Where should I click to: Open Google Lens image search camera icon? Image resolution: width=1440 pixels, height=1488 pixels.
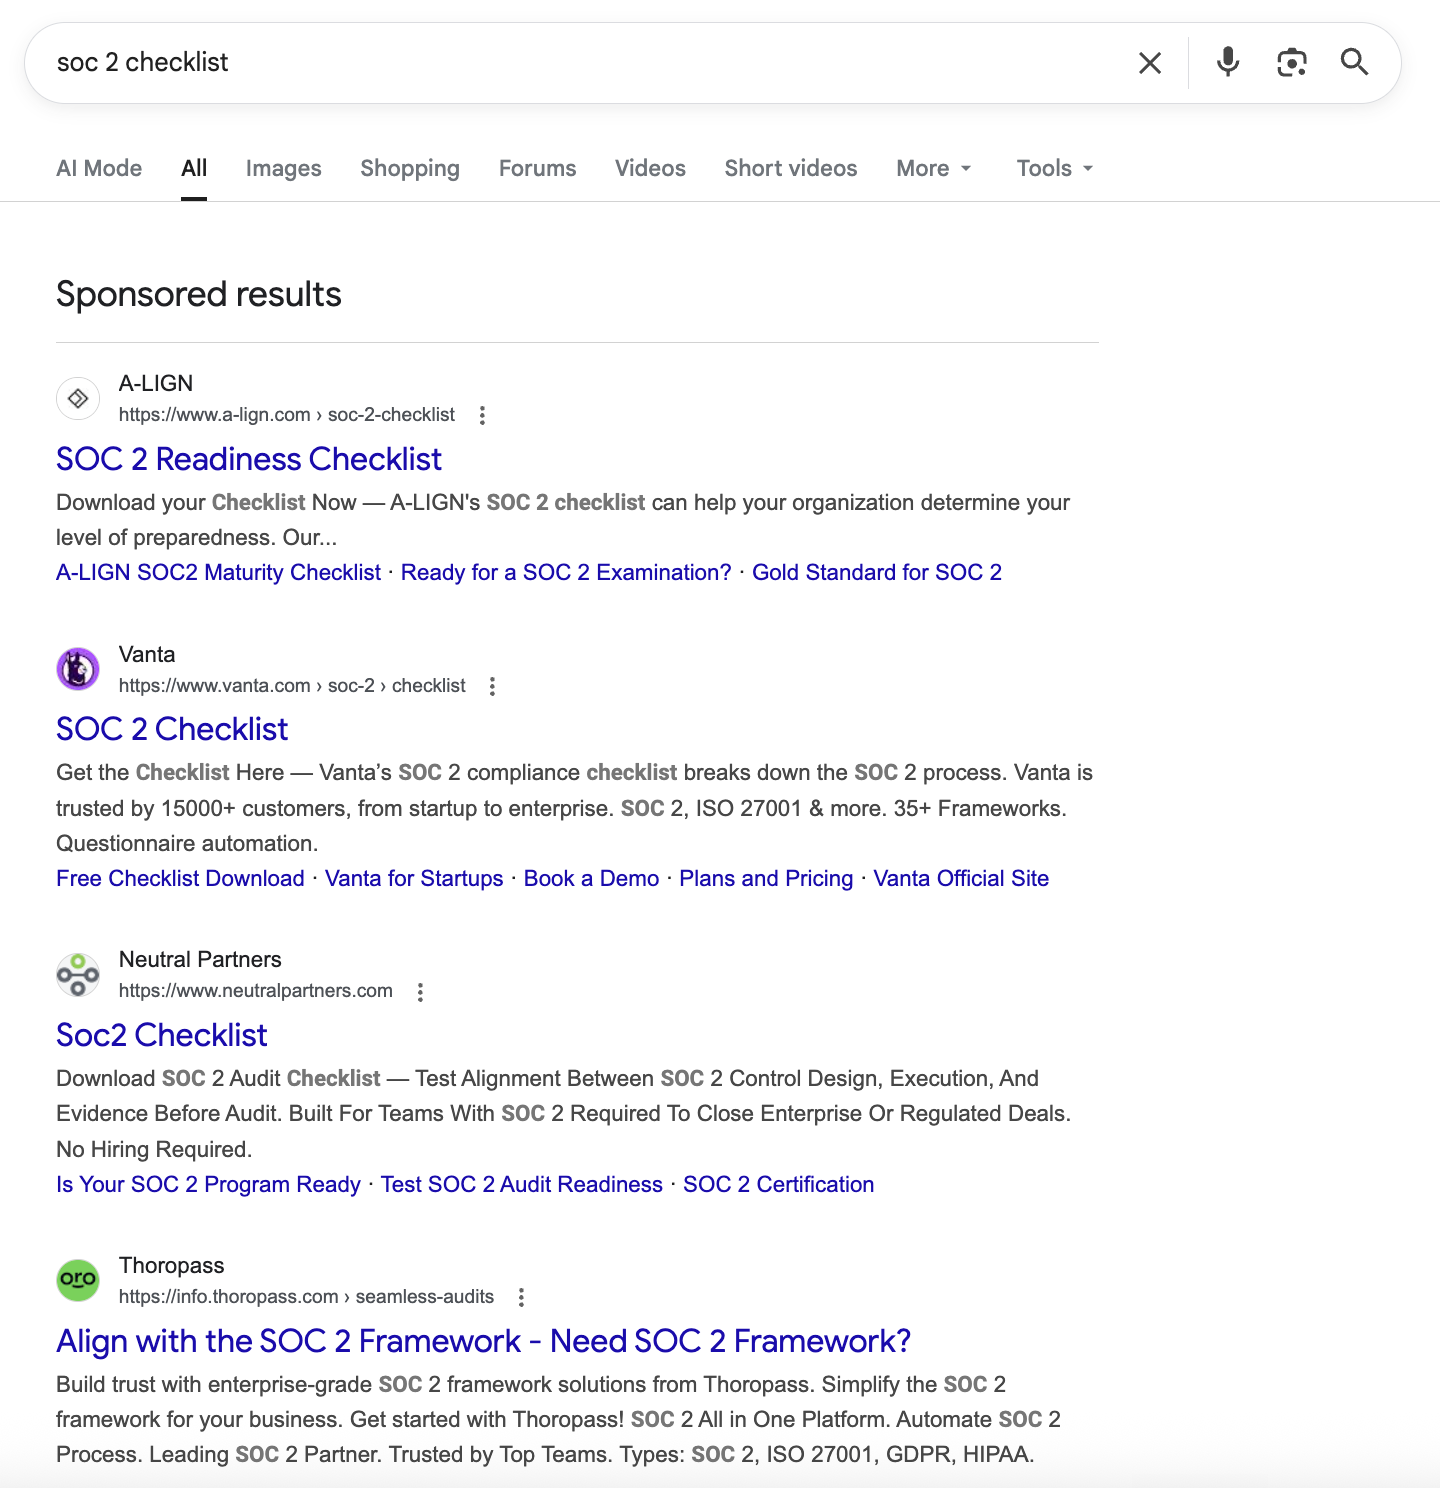(1292, 62)
